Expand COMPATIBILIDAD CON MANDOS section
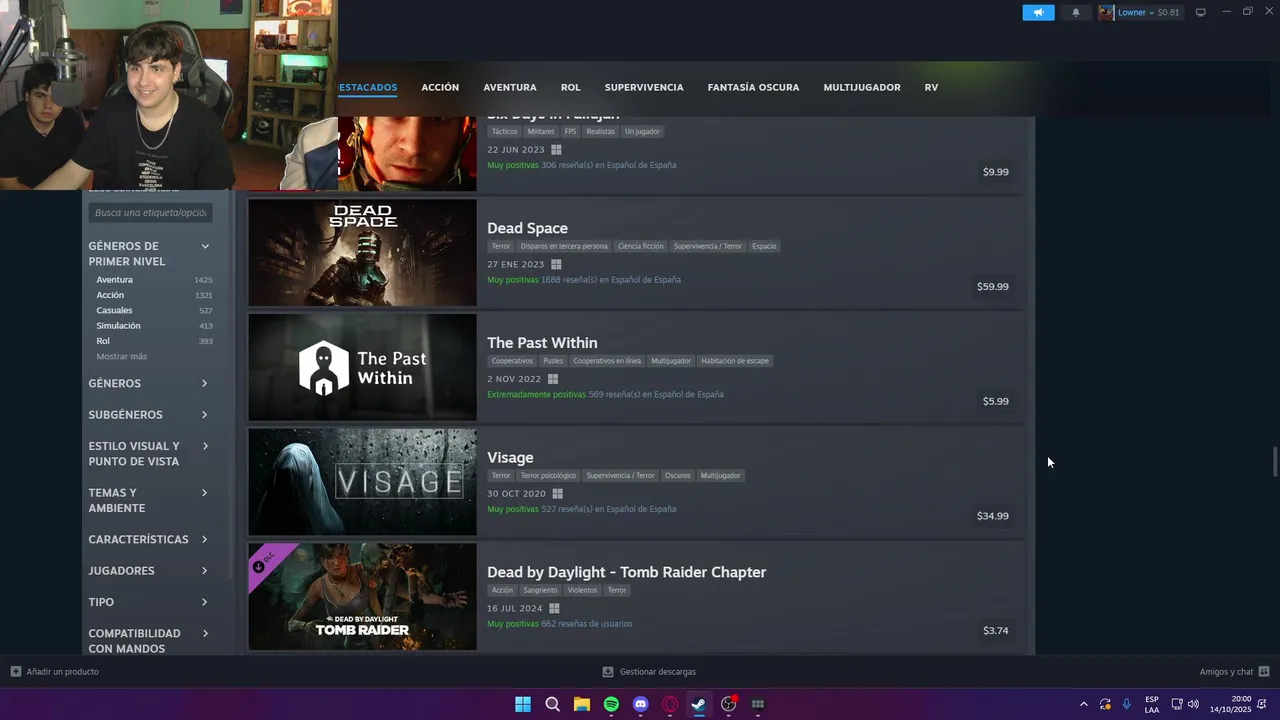The width and height of the screenshot is (1280, 720). tap(148, 641)
